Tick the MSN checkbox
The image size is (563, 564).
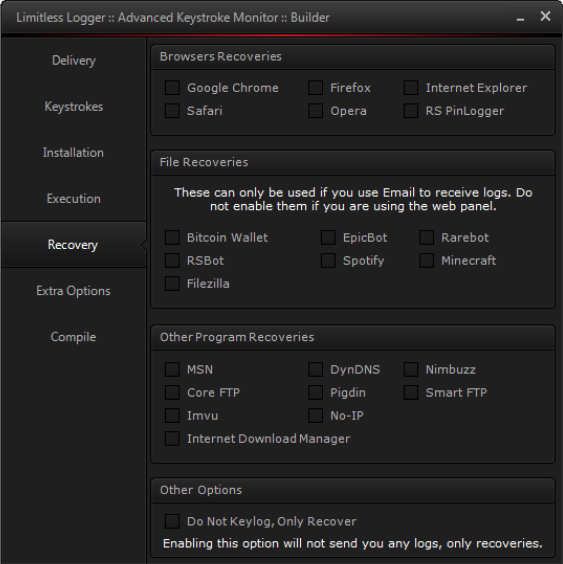tap(172, 369)
